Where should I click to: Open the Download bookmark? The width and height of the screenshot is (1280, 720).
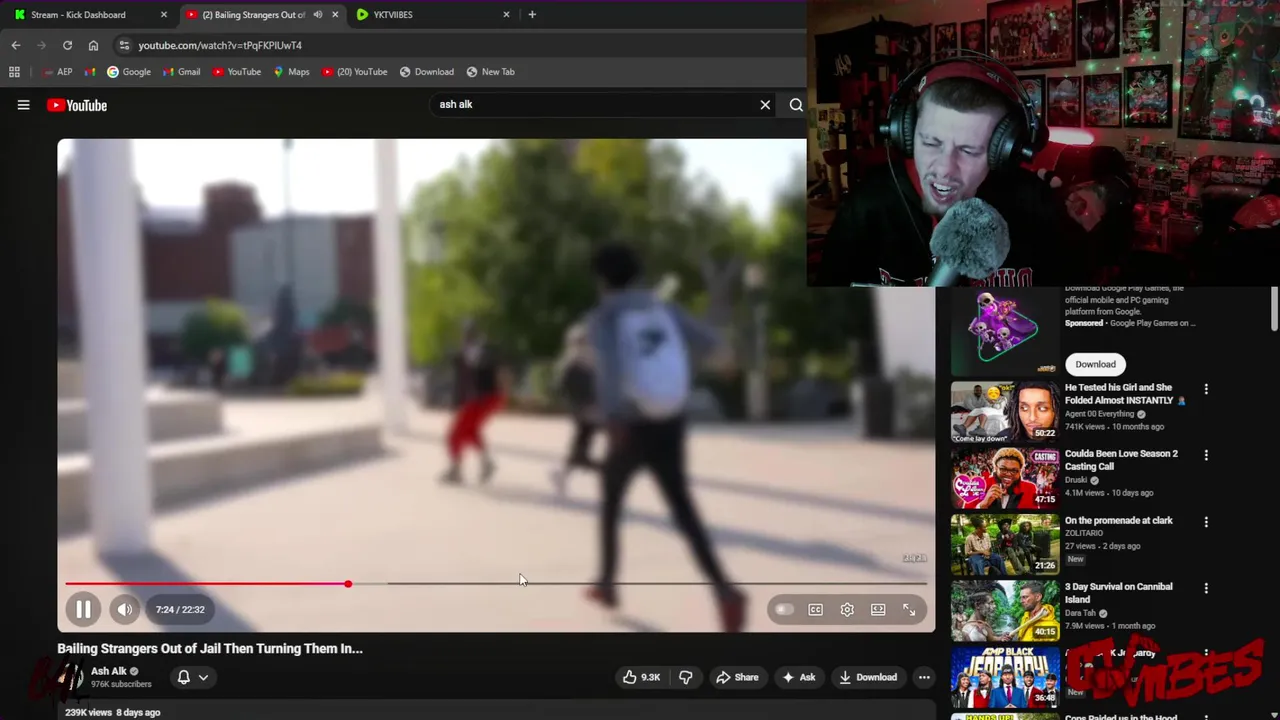tap(426, 72)
